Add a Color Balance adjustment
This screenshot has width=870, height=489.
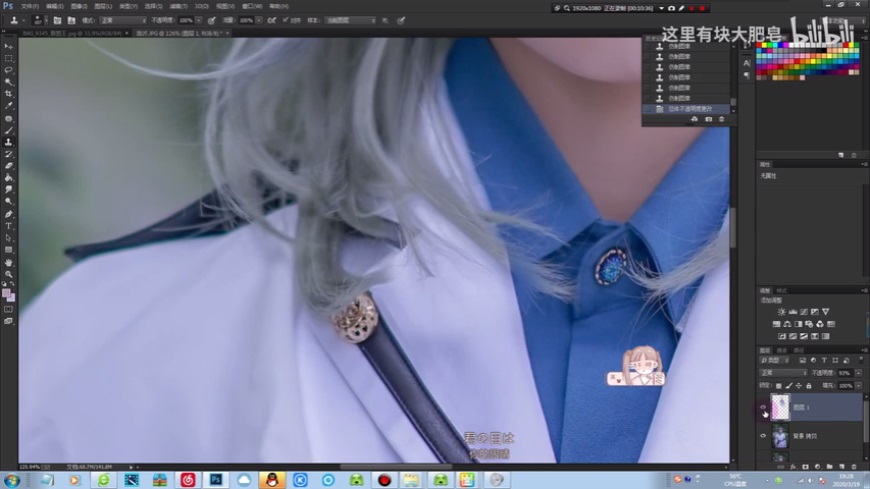[787, 324]
